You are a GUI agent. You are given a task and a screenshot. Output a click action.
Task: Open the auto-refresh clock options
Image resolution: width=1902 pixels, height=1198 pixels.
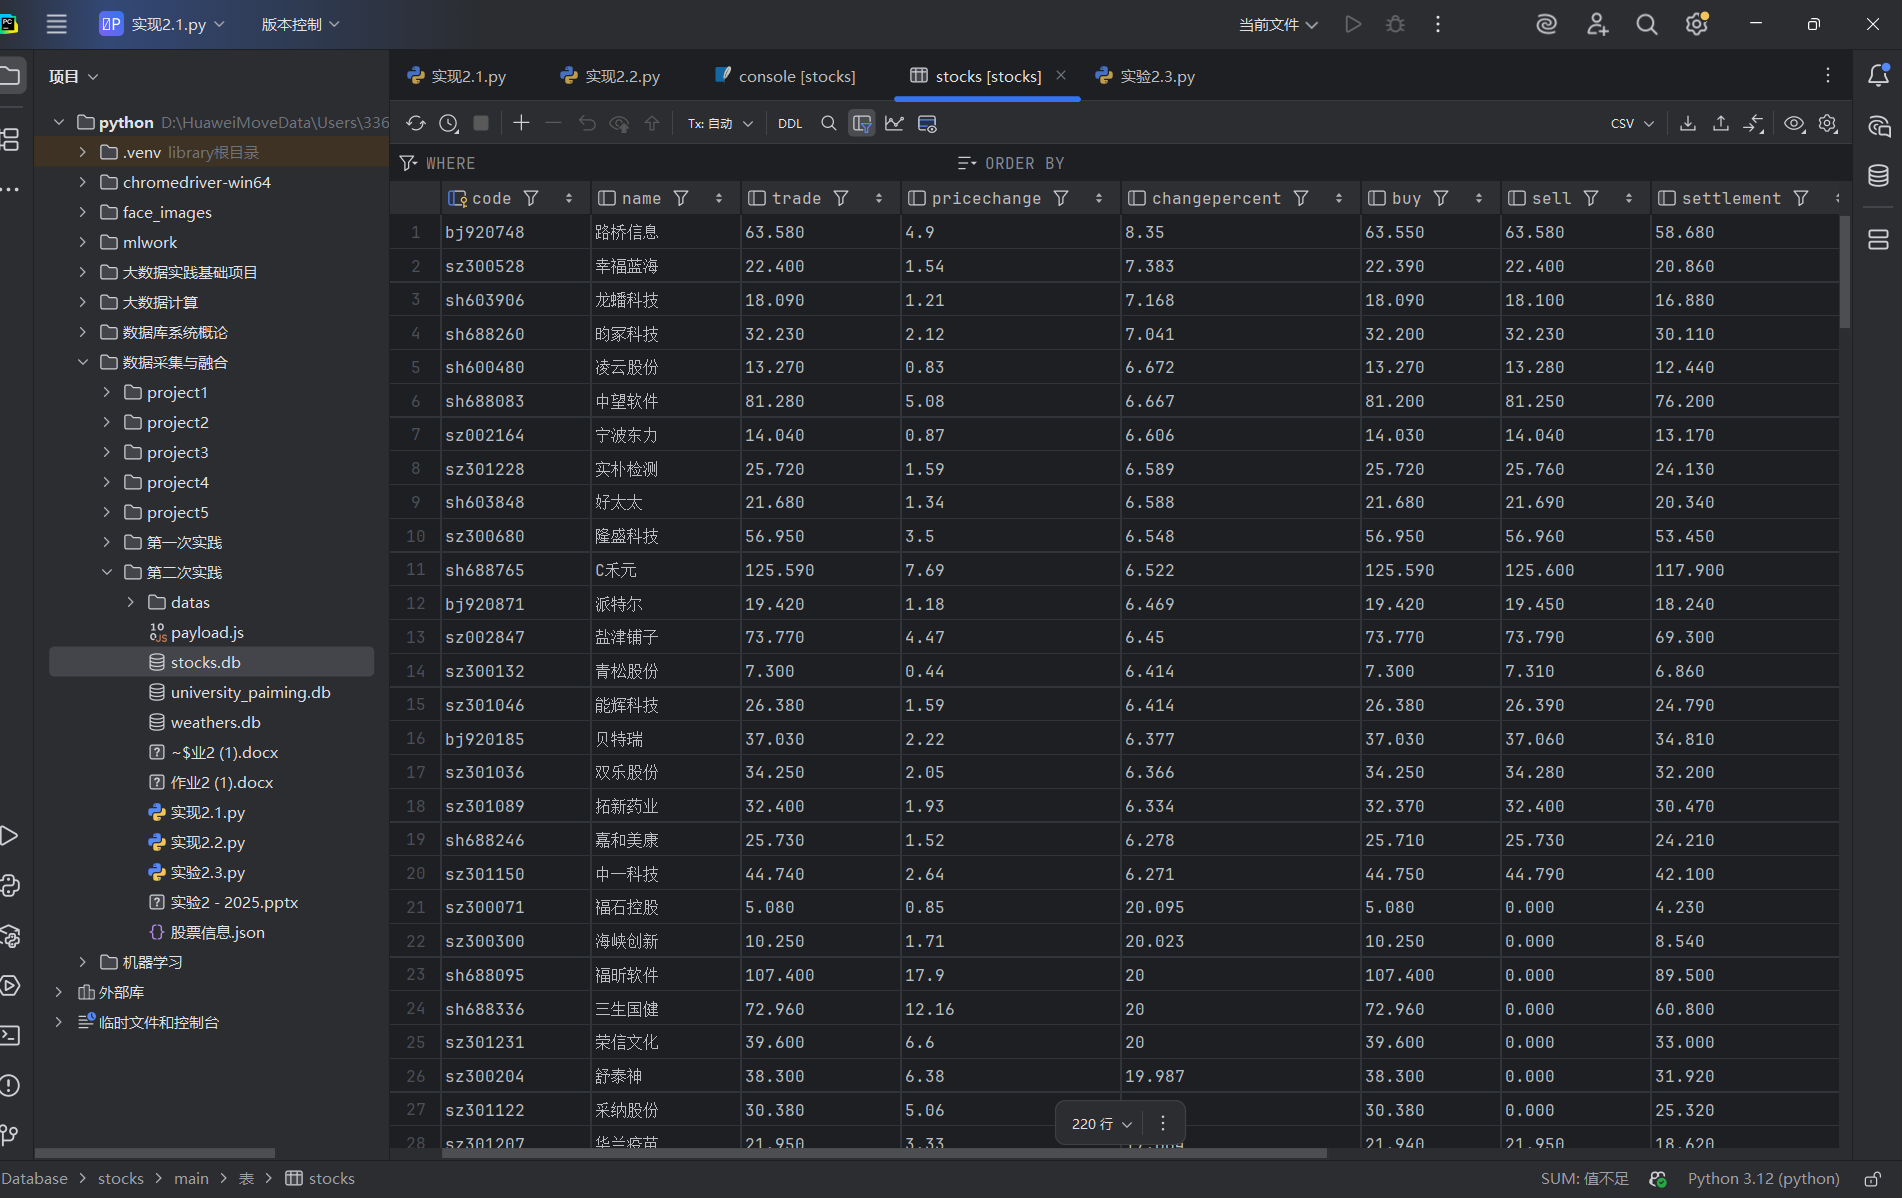[449, 123]
